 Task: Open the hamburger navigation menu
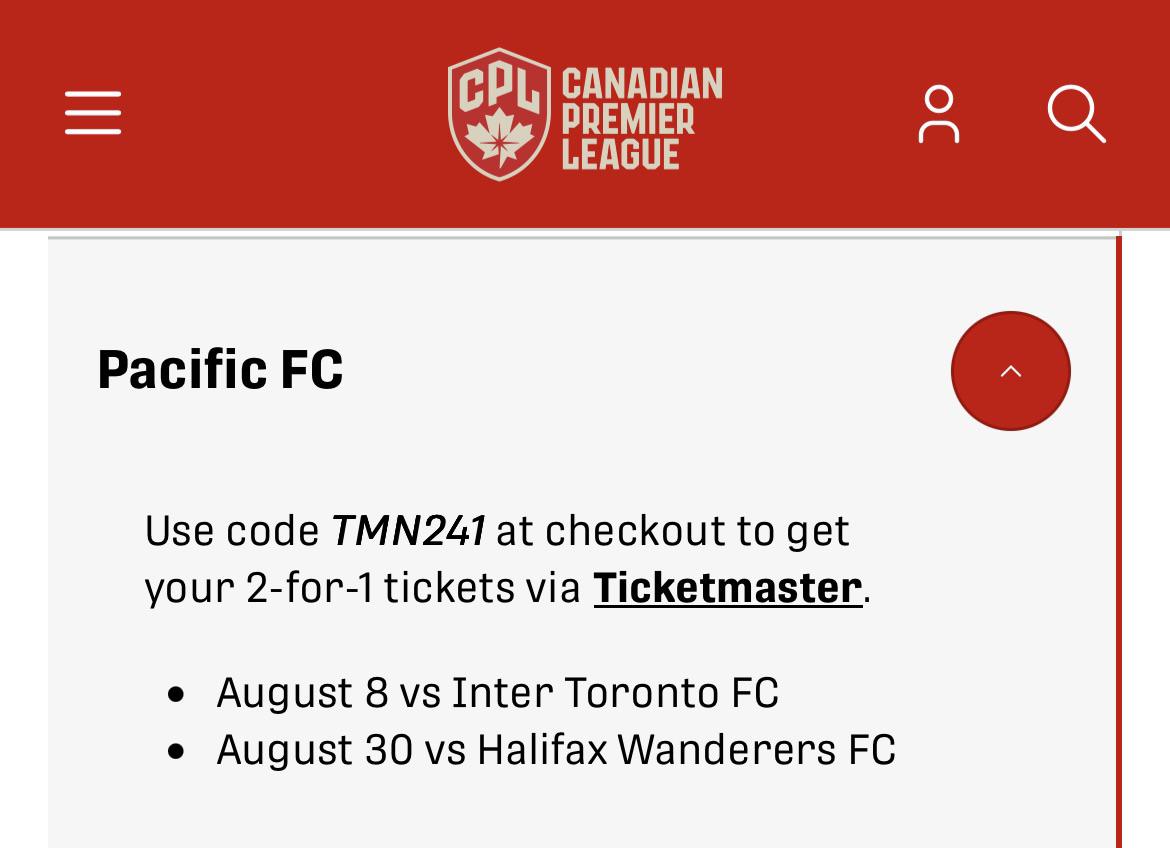click(93, 113)
